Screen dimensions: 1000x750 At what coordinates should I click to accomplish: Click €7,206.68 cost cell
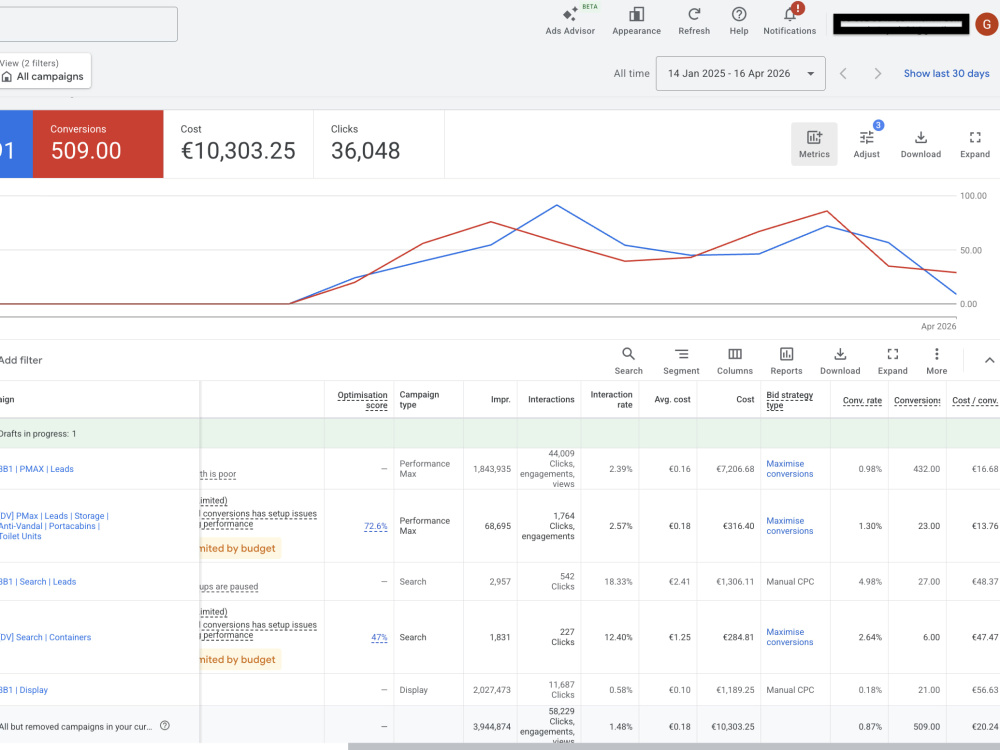pyautogui.click(x=735, y=469)
